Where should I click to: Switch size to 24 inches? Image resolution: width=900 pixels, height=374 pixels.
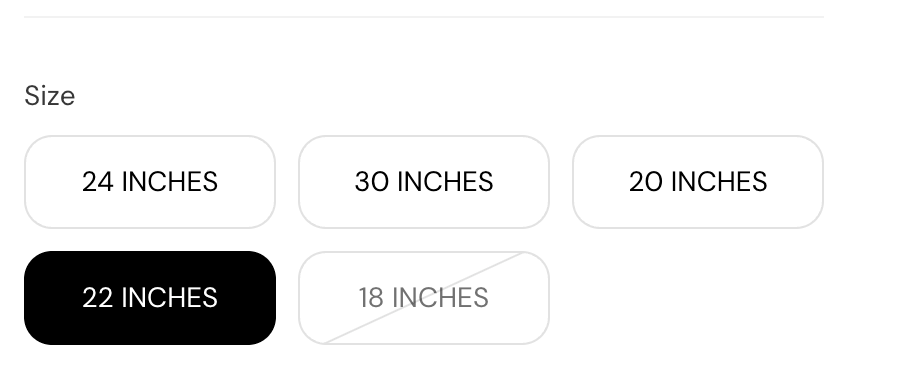coord(150,182)
